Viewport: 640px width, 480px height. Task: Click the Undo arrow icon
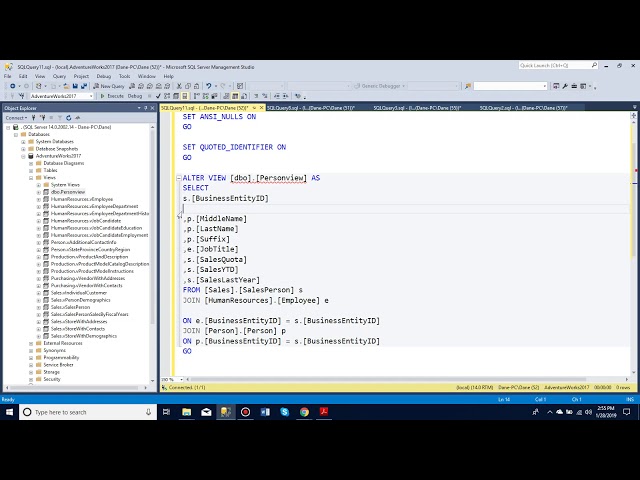pos(209,86)
